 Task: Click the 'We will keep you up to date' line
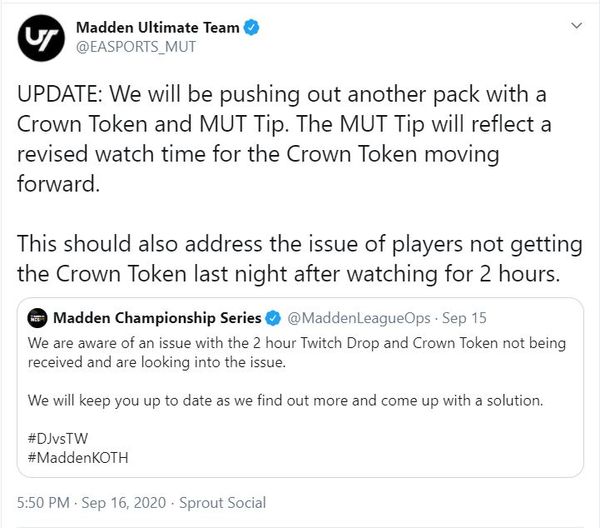(x=285, y=401)
